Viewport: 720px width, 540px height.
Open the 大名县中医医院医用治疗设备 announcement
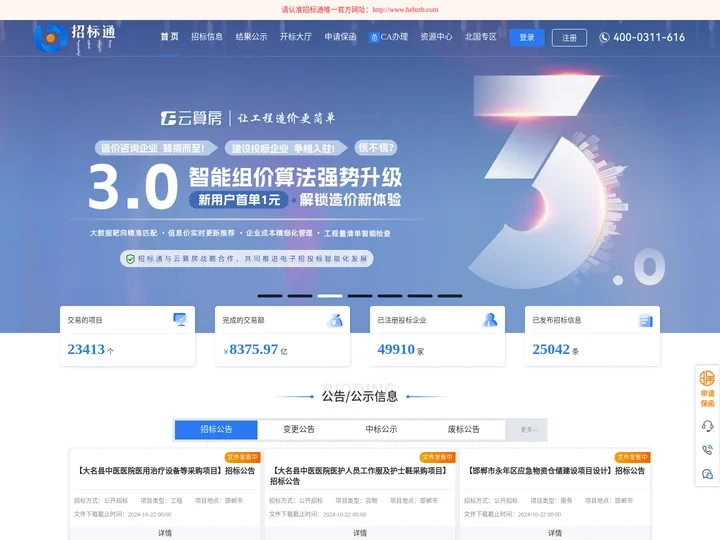(x=166, y=470)
